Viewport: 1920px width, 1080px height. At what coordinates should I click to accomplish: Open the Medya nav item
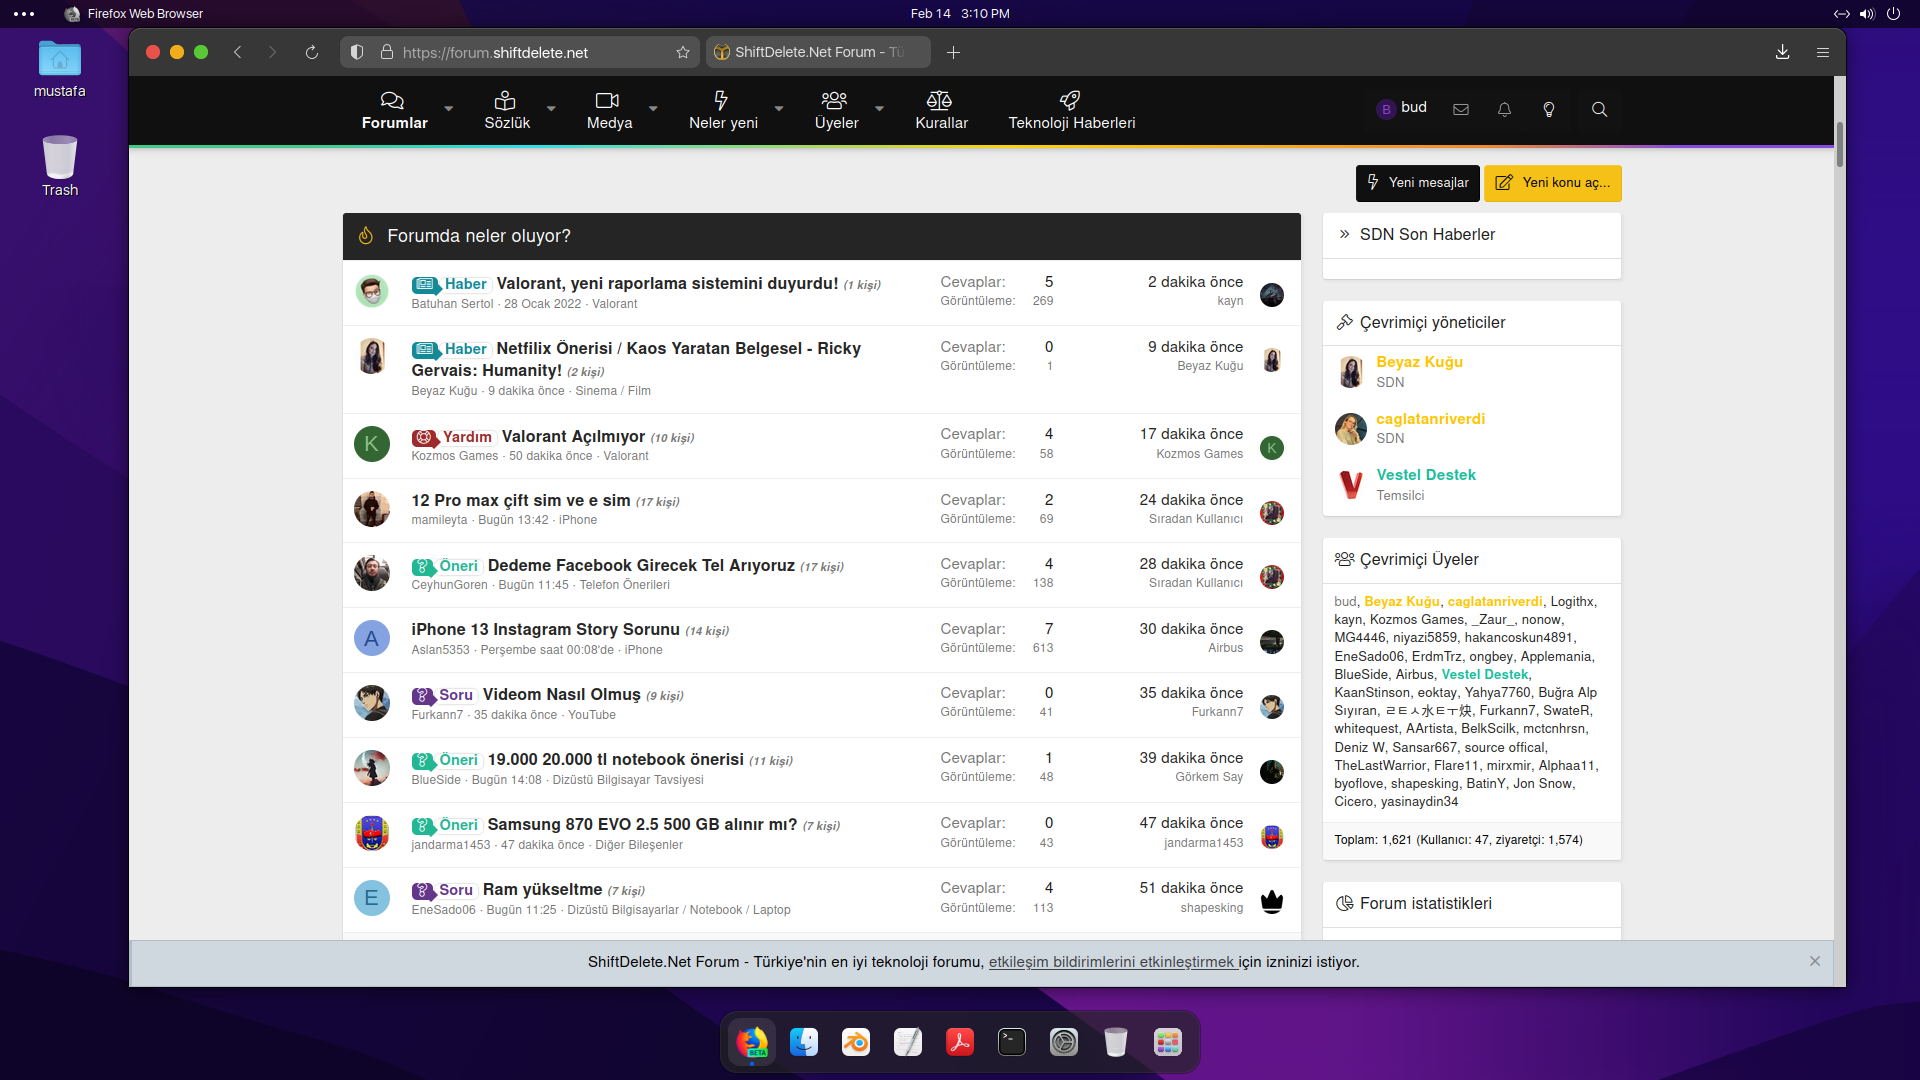tap(609, 110)
